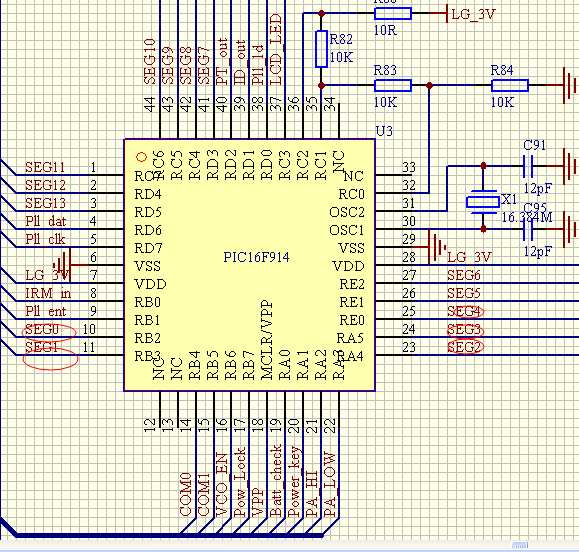Select the Power_key net label
The height and width of the screenshot is (552, 579).
click(294, 481)
